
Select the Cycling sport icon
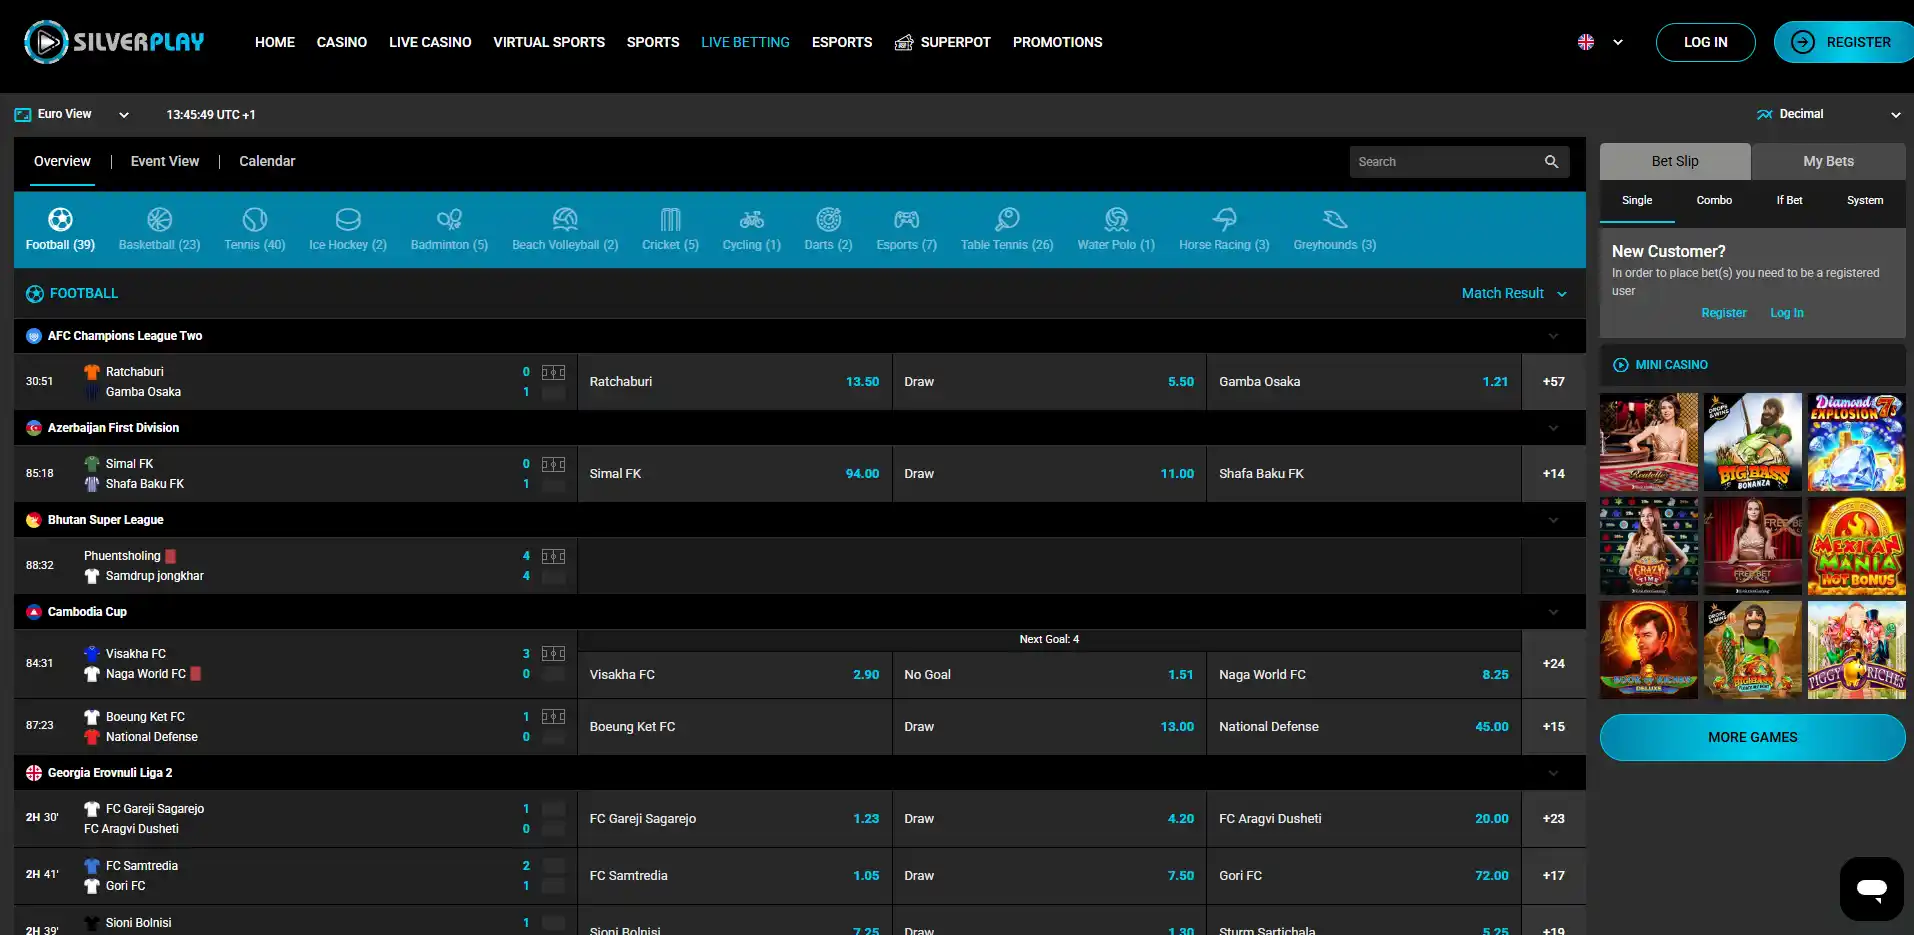[752, 219]
